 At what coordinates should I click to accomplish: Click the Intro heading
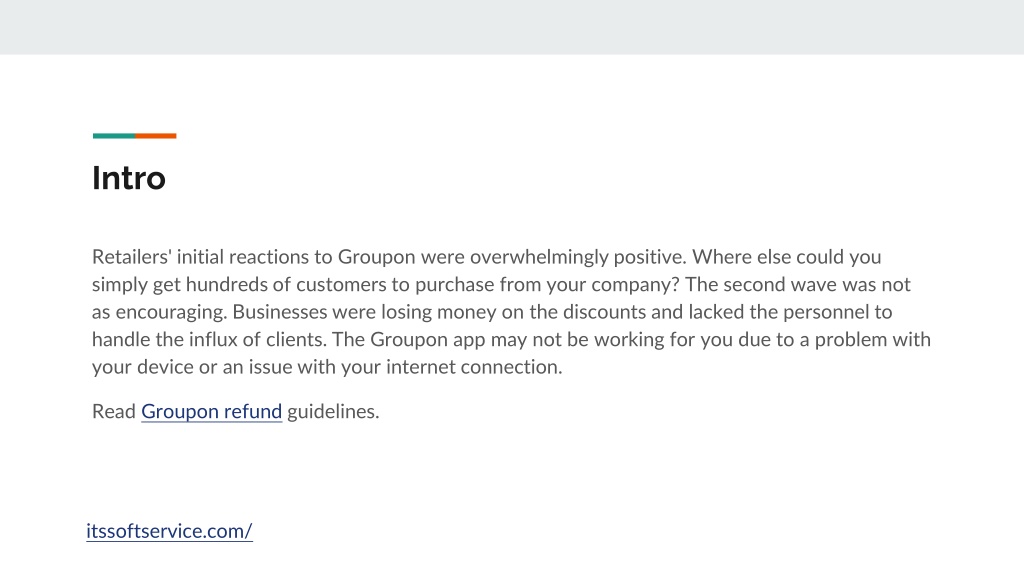pyautogui.click(x=129, y=178)
